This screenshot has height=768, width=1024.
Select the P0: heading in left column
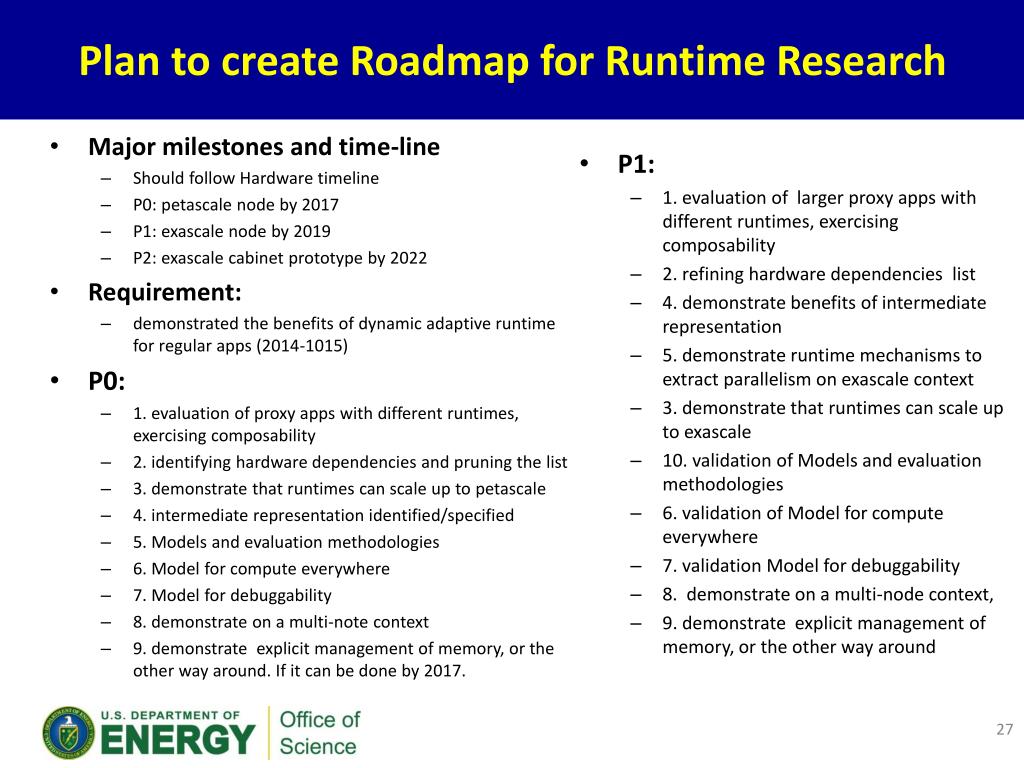pyautogui.click(x=106, y=381)
